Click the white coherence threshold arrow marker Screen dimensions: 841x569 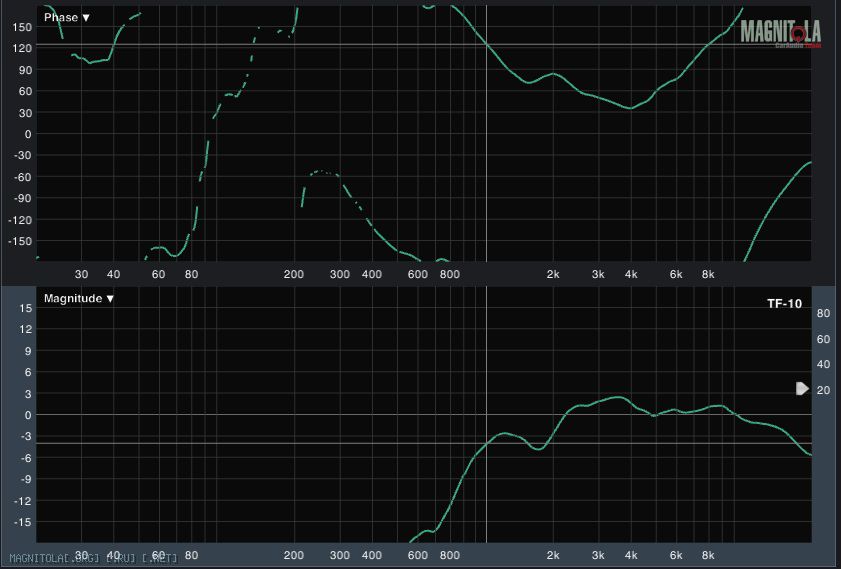[x=801, y=388]
